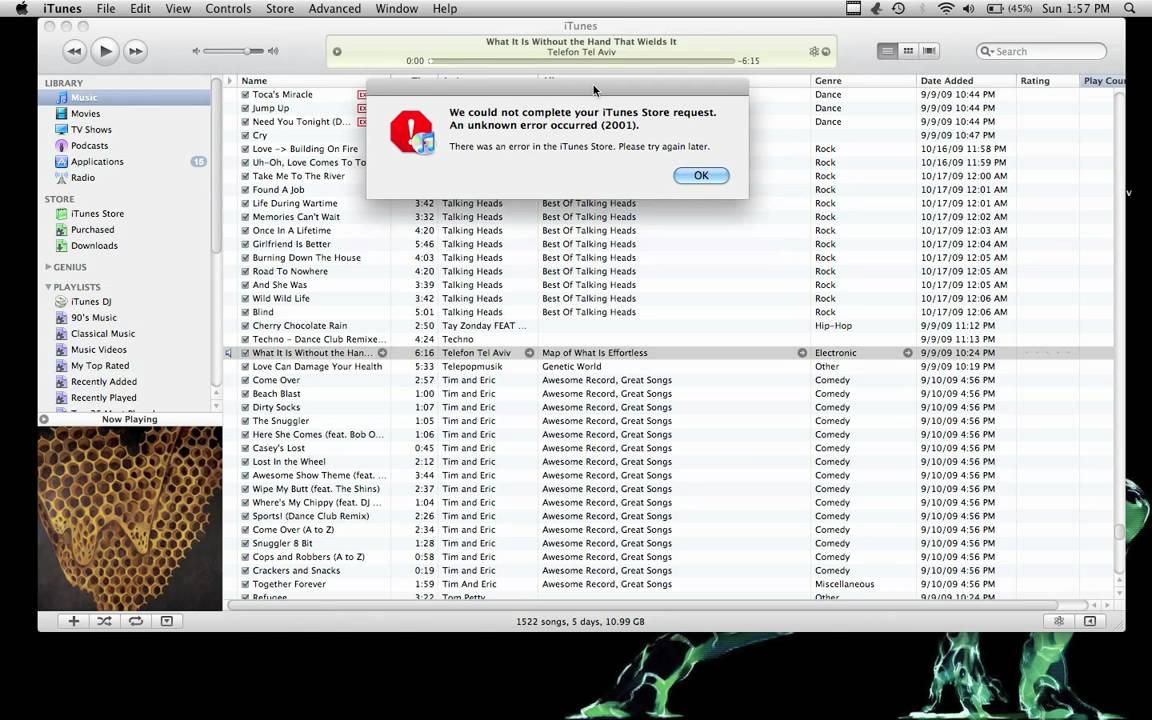Click the song progress bar
The width and height of the screenshot is (1152, 720).
click(582, 61)
